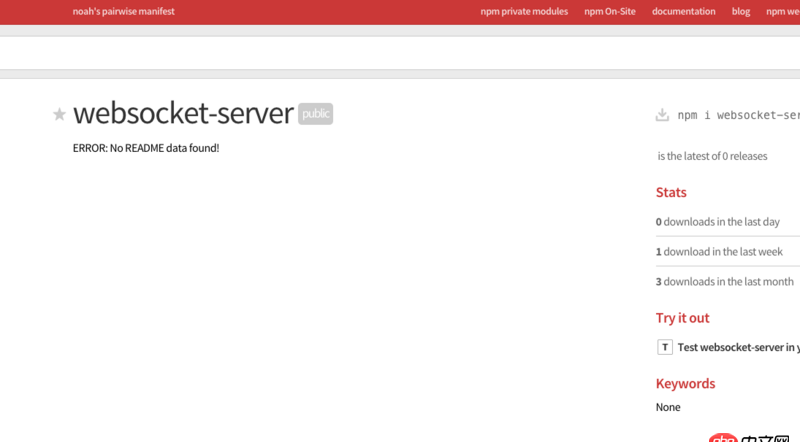Click the public badge next to package name
The image size is (800, 442).
(315, 114)
